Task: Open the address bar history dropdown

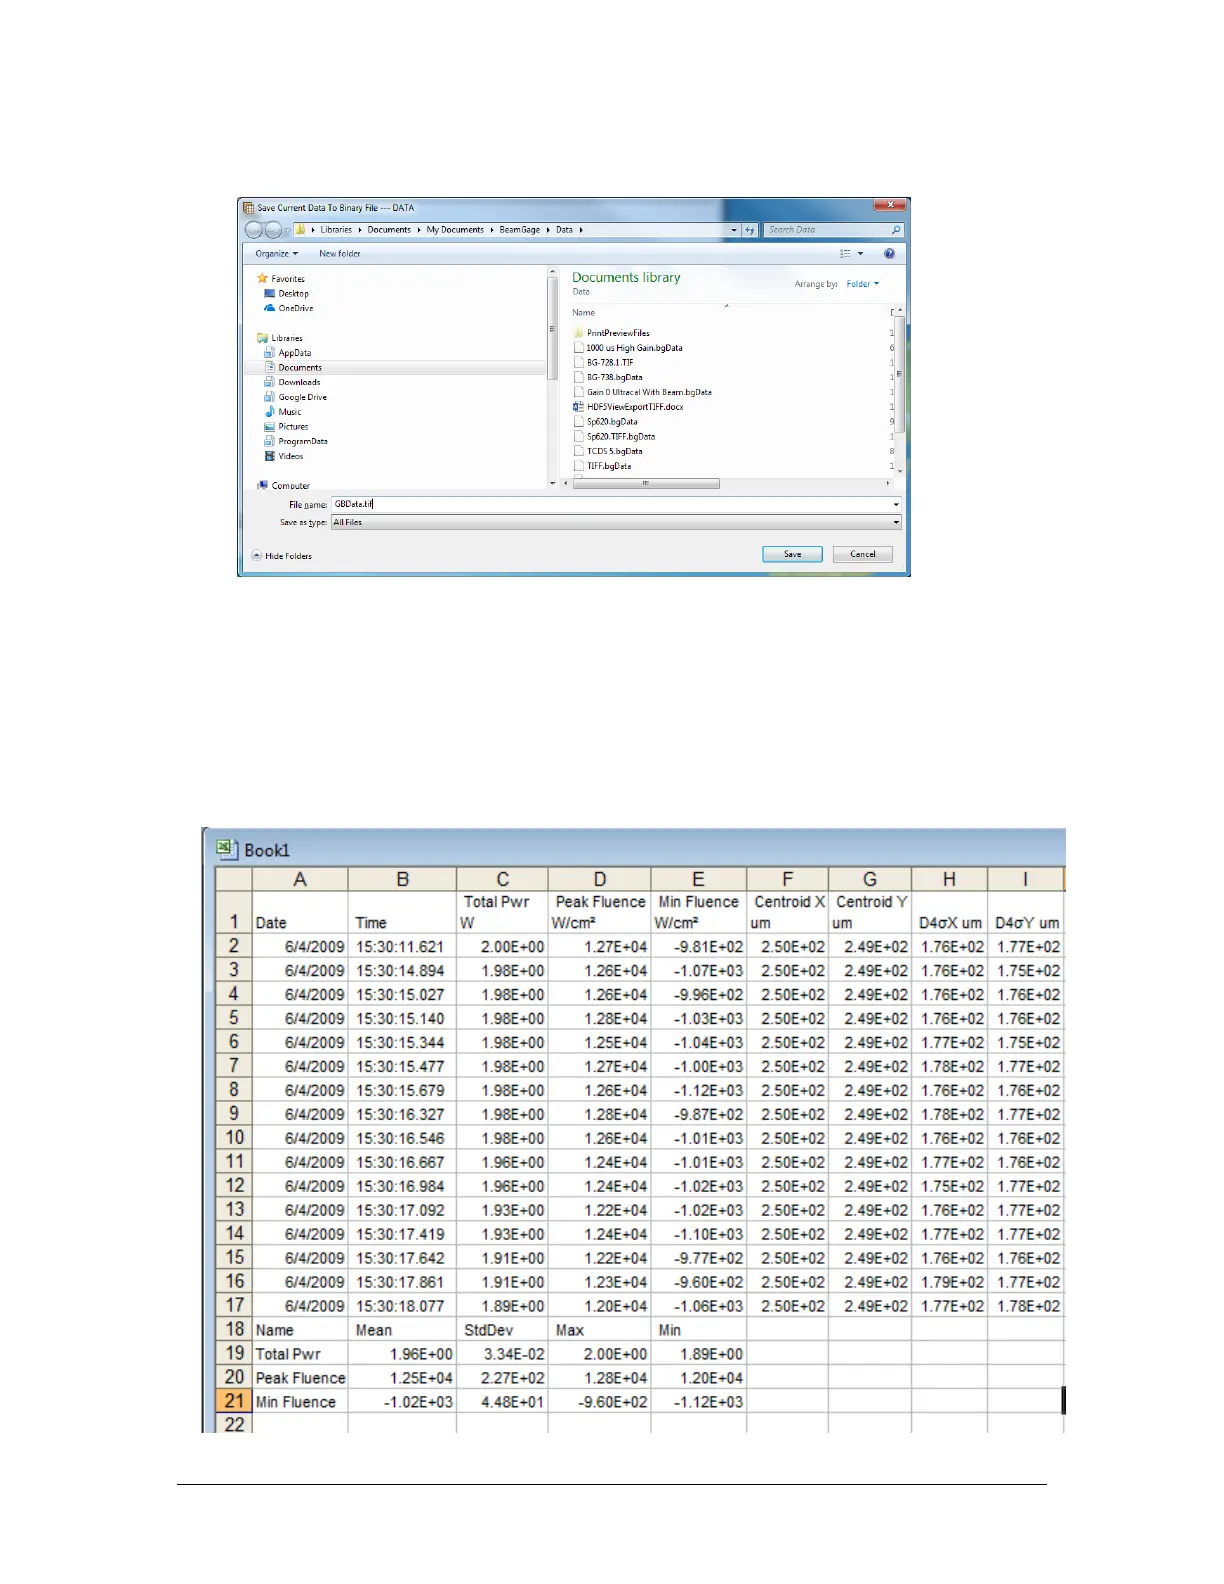Action: pyautogui.click(x=734, y=230)
